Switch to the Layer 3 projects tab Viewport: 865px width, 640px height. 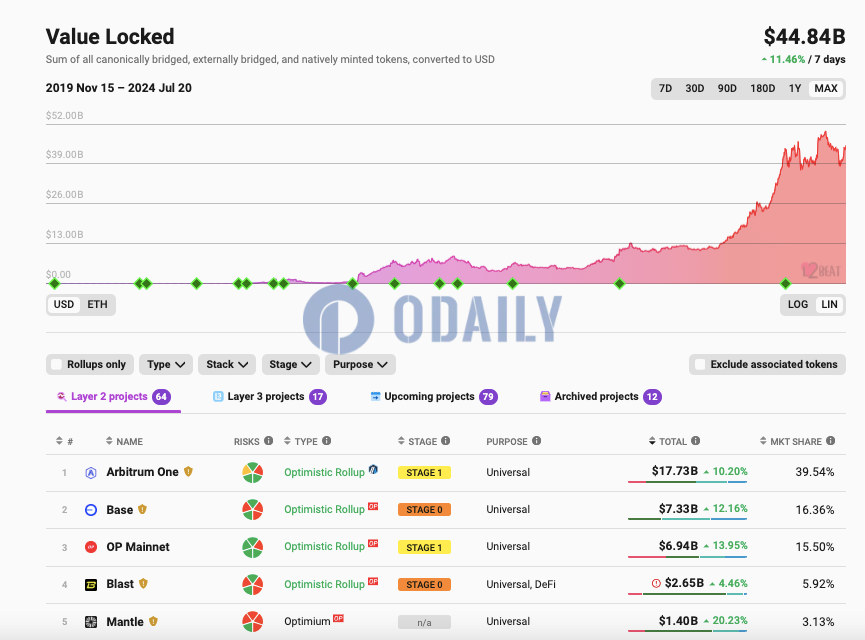click(270, 397)
